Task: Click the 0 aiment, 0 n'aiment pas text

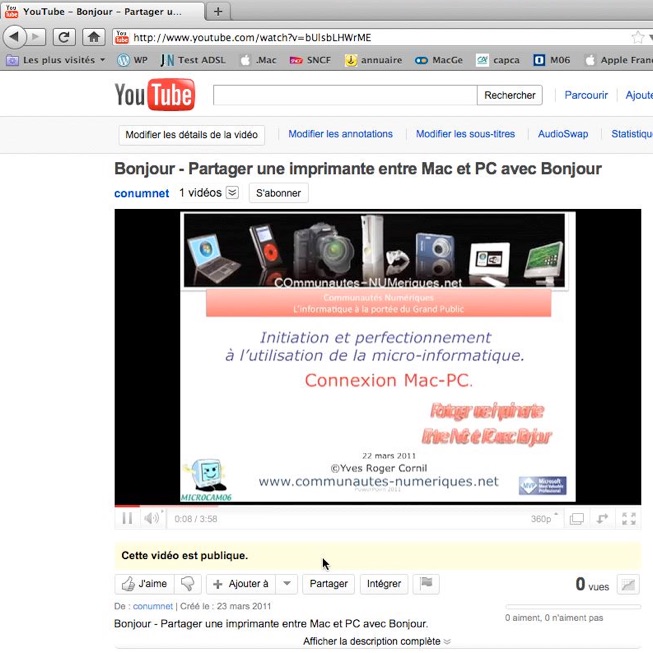Action: pyautogui.click(x=554, y=618)
